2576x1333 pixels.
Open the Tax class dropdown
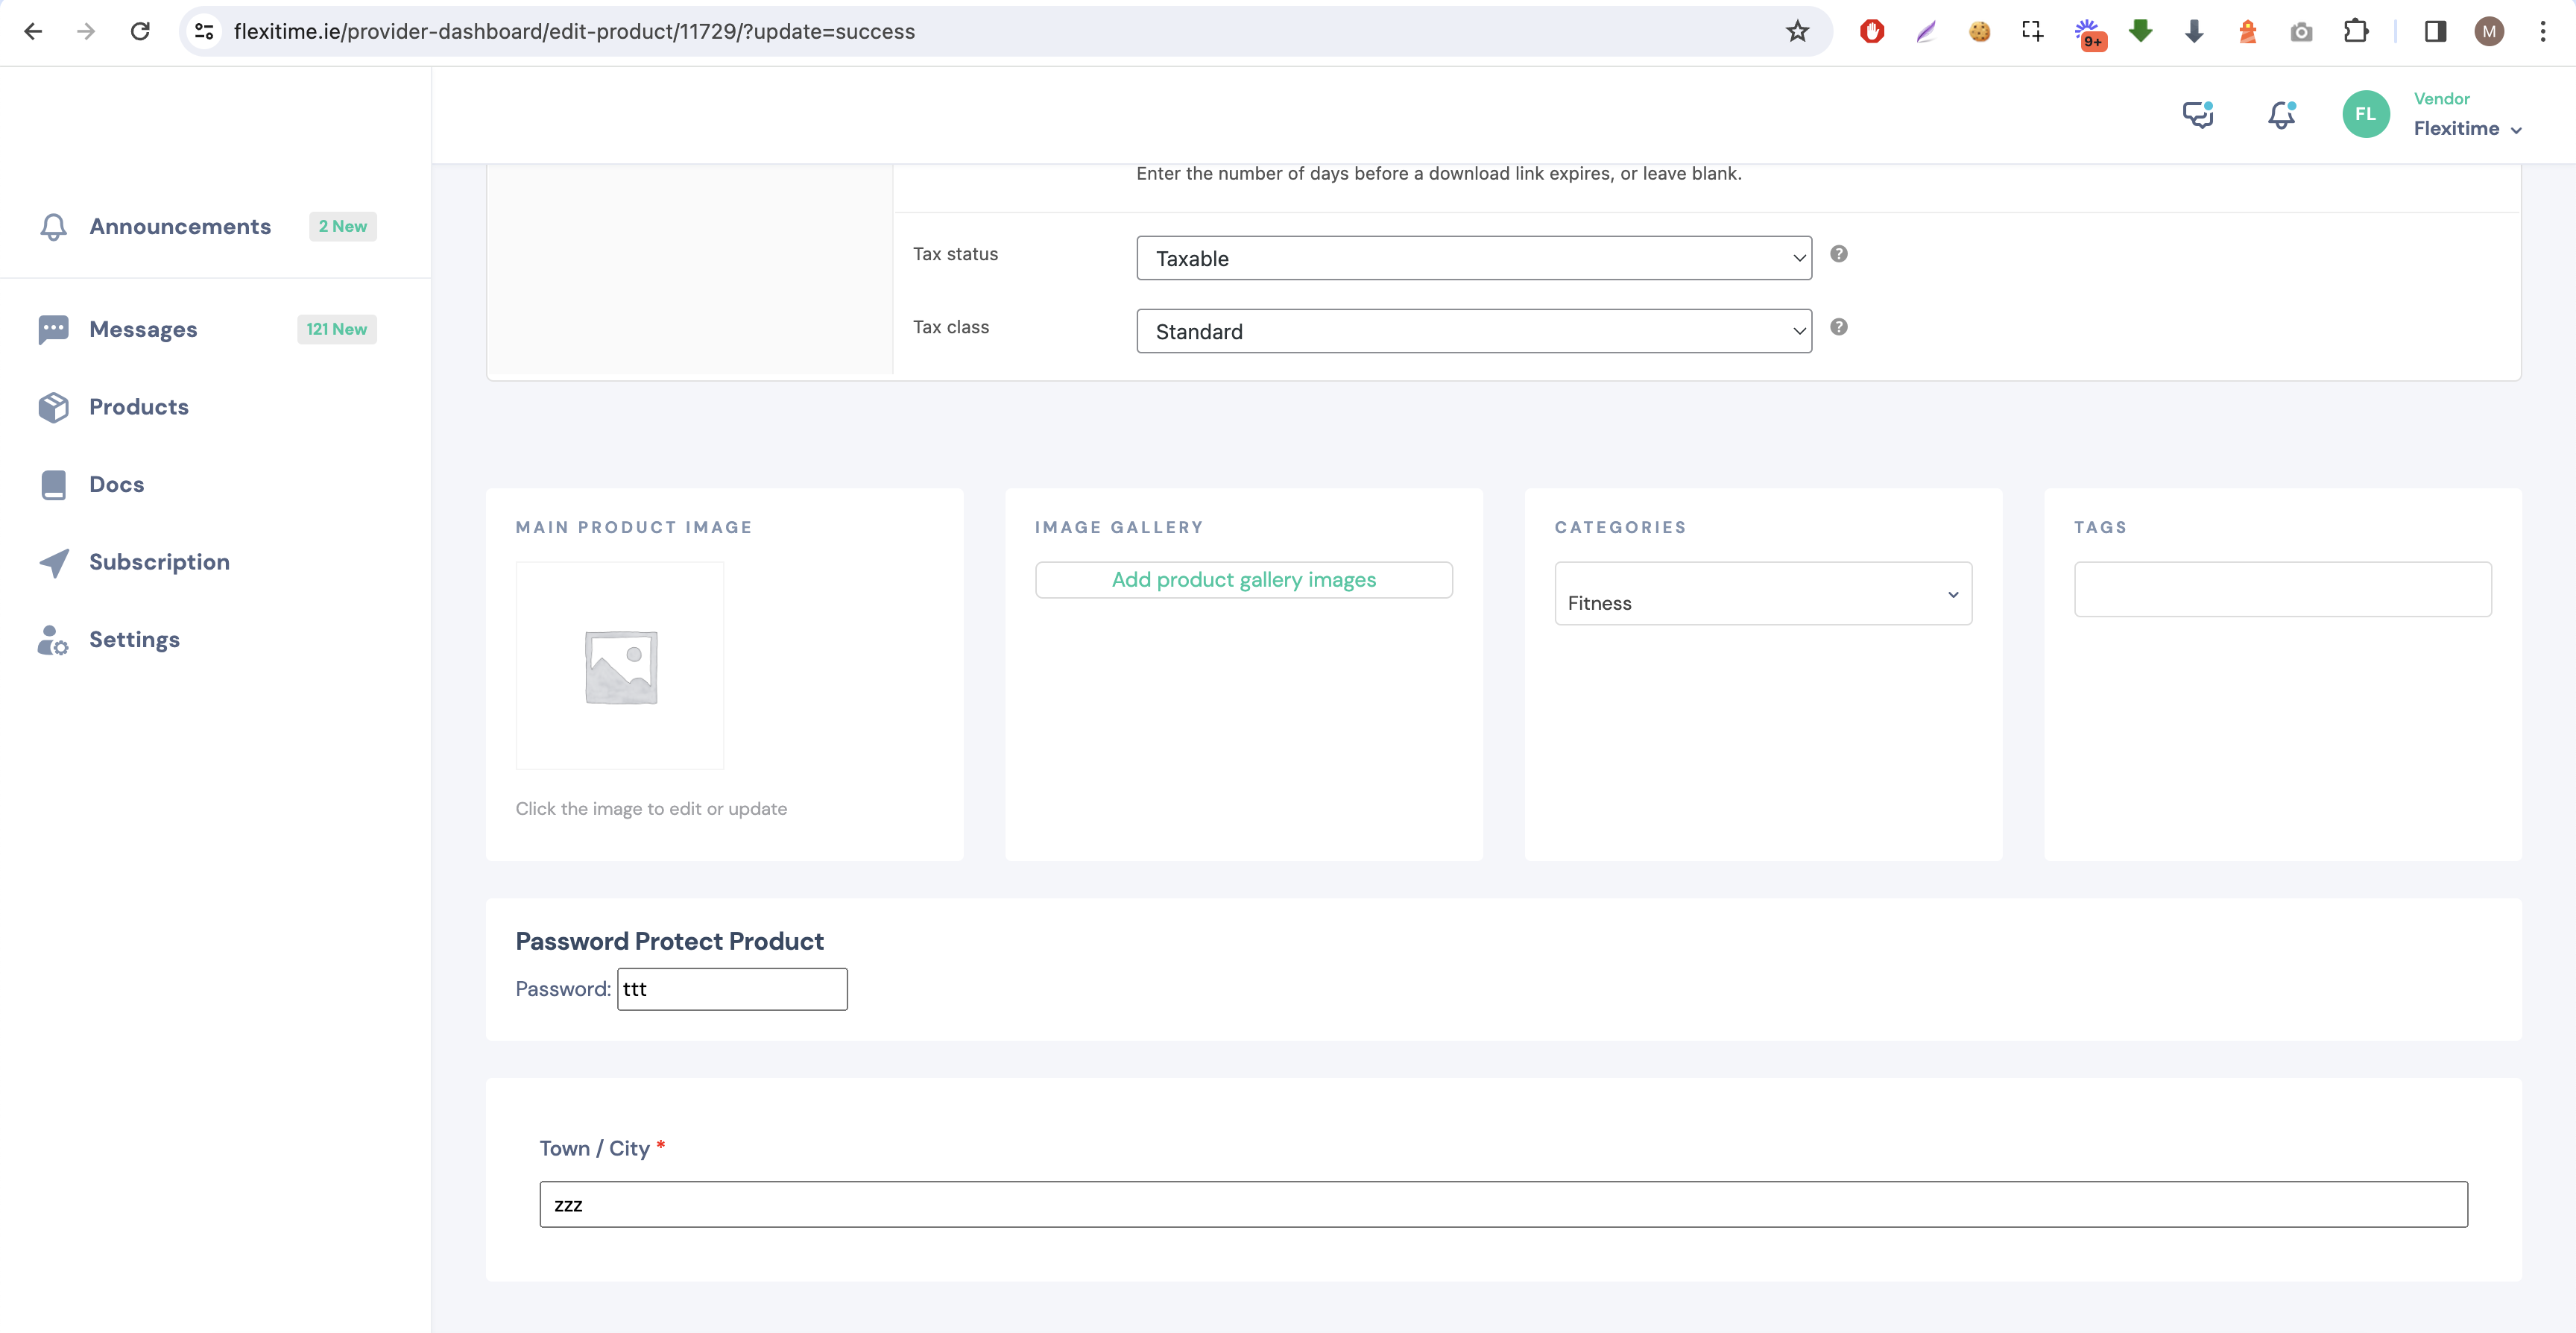(1473, 331)
